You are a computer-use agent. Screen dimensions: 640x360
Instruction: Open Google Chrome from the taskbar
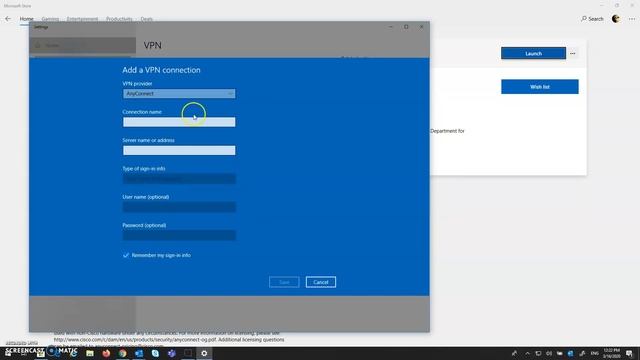(122, 353)
